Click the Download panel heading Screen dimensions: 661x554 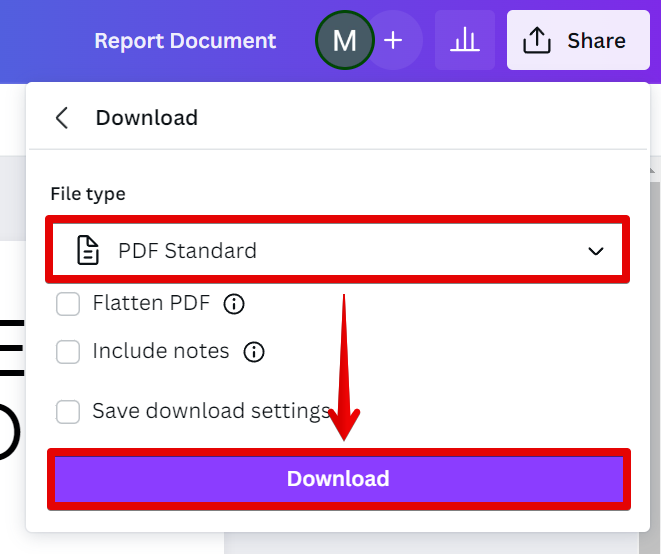pos(147,118)
